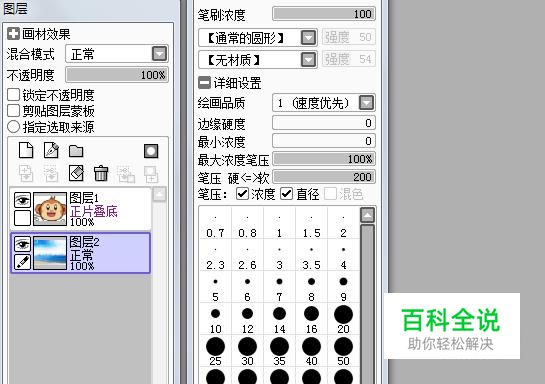Choose brush size 16
The width and height of the screenshot is (545, 384).
coord(311,319)
